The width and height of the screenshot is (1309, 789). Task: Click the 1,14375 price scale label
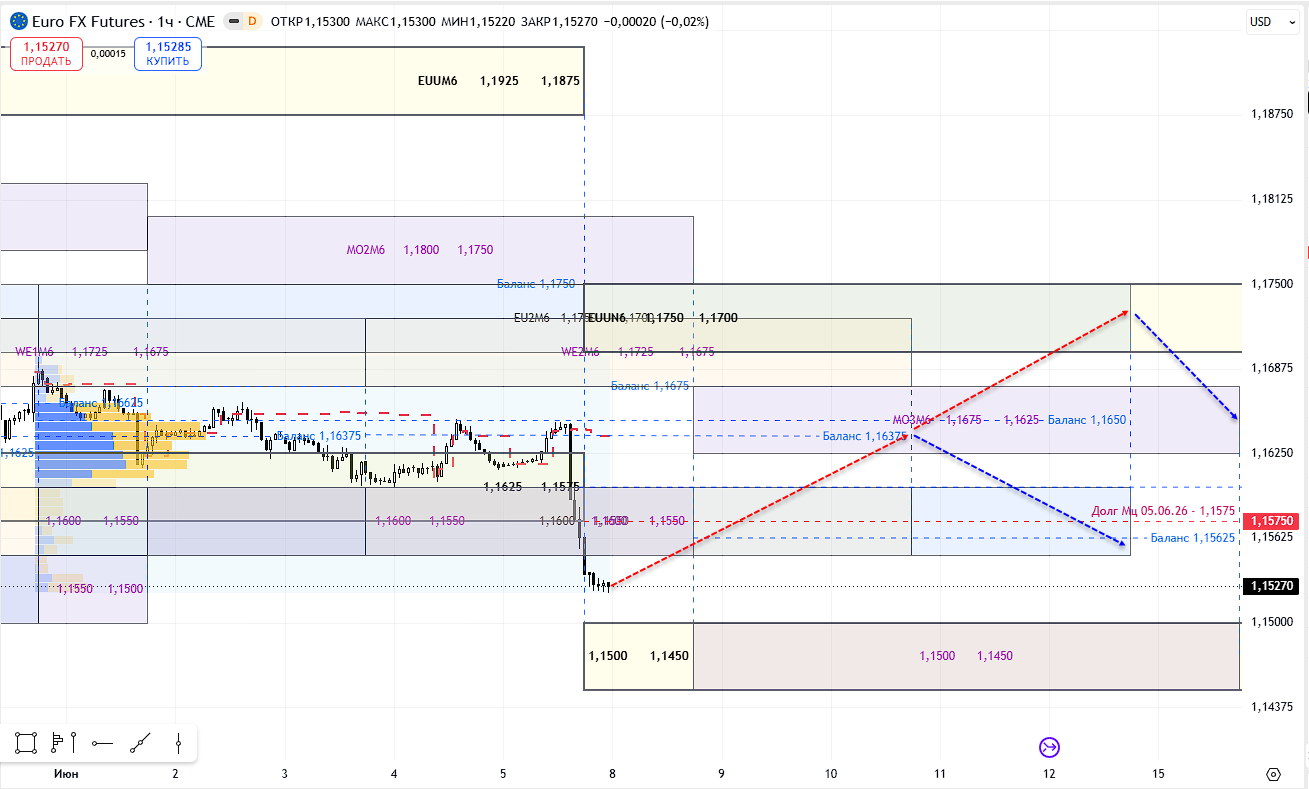[x=1272, y=707]
